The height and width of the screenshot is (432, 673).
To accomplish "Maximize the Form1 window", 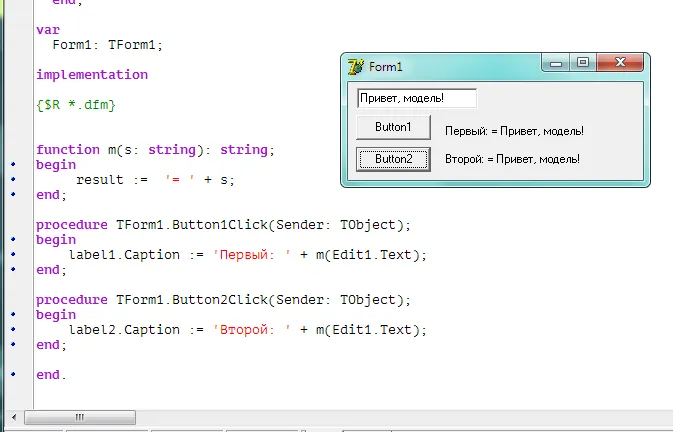I will (584, 64).
